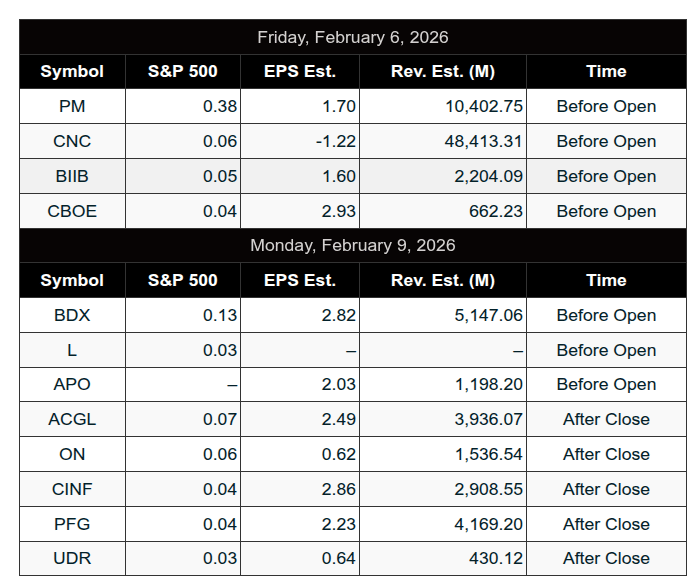Click the UDR ticker symbol
The height and width of the screenshot is (576, 698).
click(x=72, y=559)
